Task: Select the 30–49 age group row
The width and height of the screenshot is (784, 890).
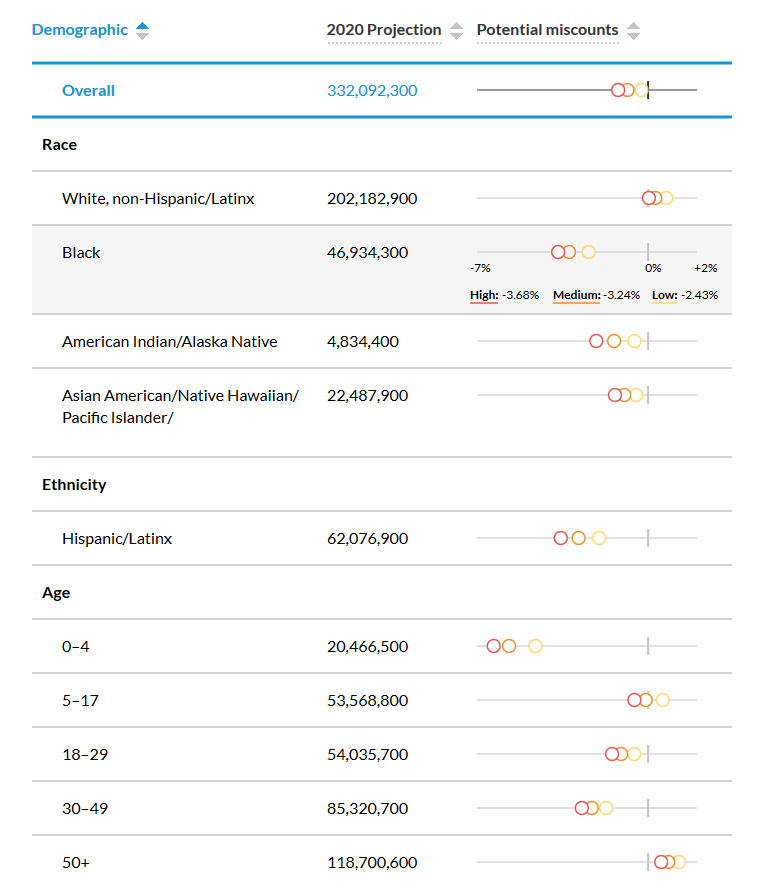Action: (381, 808)
